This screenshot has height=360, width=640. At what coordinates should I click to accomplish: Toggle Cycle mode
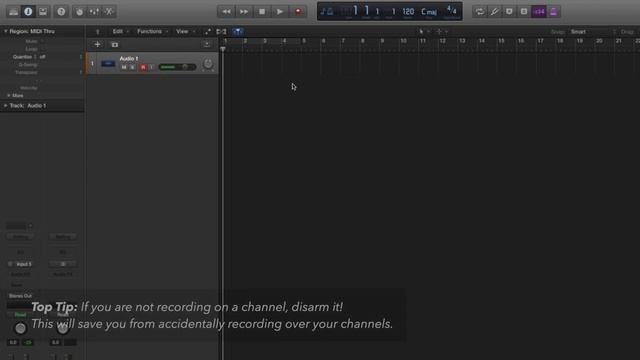click(x=480, y=11)
